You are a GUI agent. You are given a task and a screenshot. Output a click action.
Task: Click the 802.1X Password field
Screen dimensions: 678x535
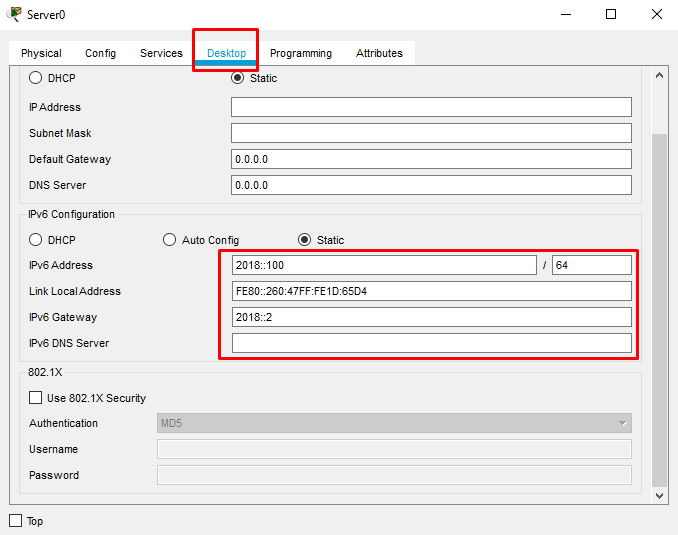394,475
